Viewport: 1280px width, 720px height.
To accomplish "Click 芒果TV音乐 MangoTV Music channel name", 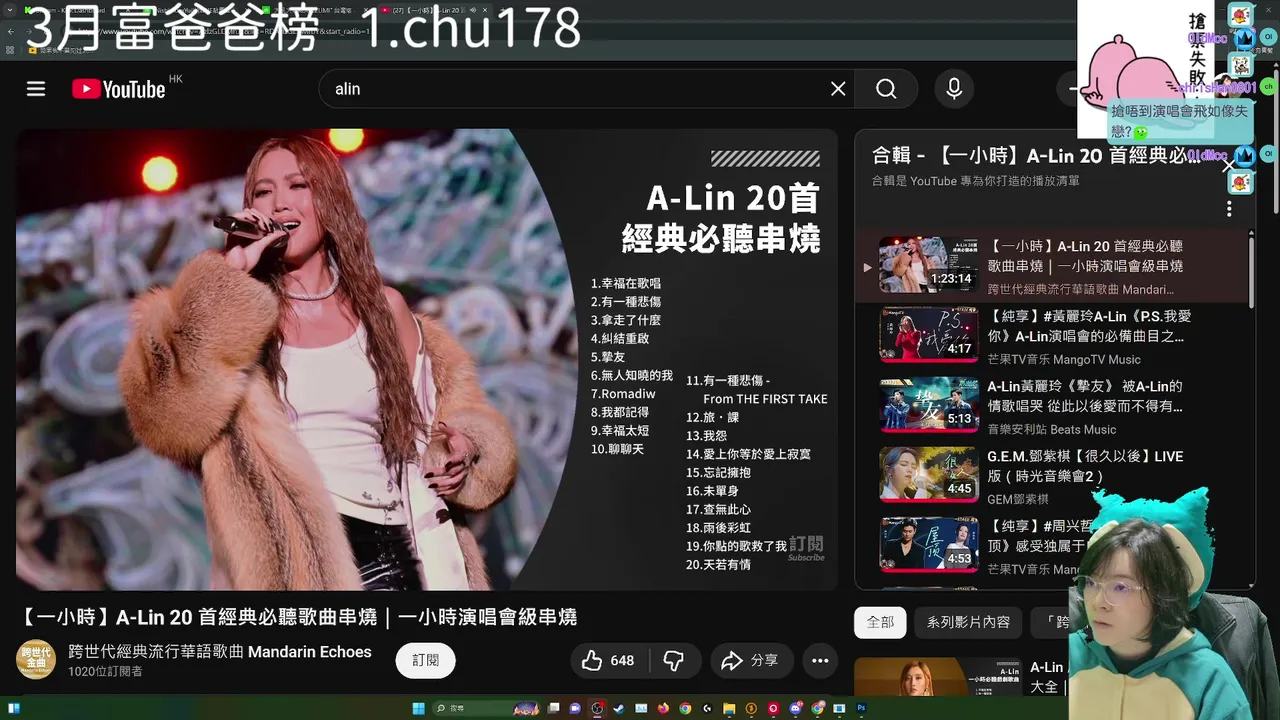I will pos(1064,360).
